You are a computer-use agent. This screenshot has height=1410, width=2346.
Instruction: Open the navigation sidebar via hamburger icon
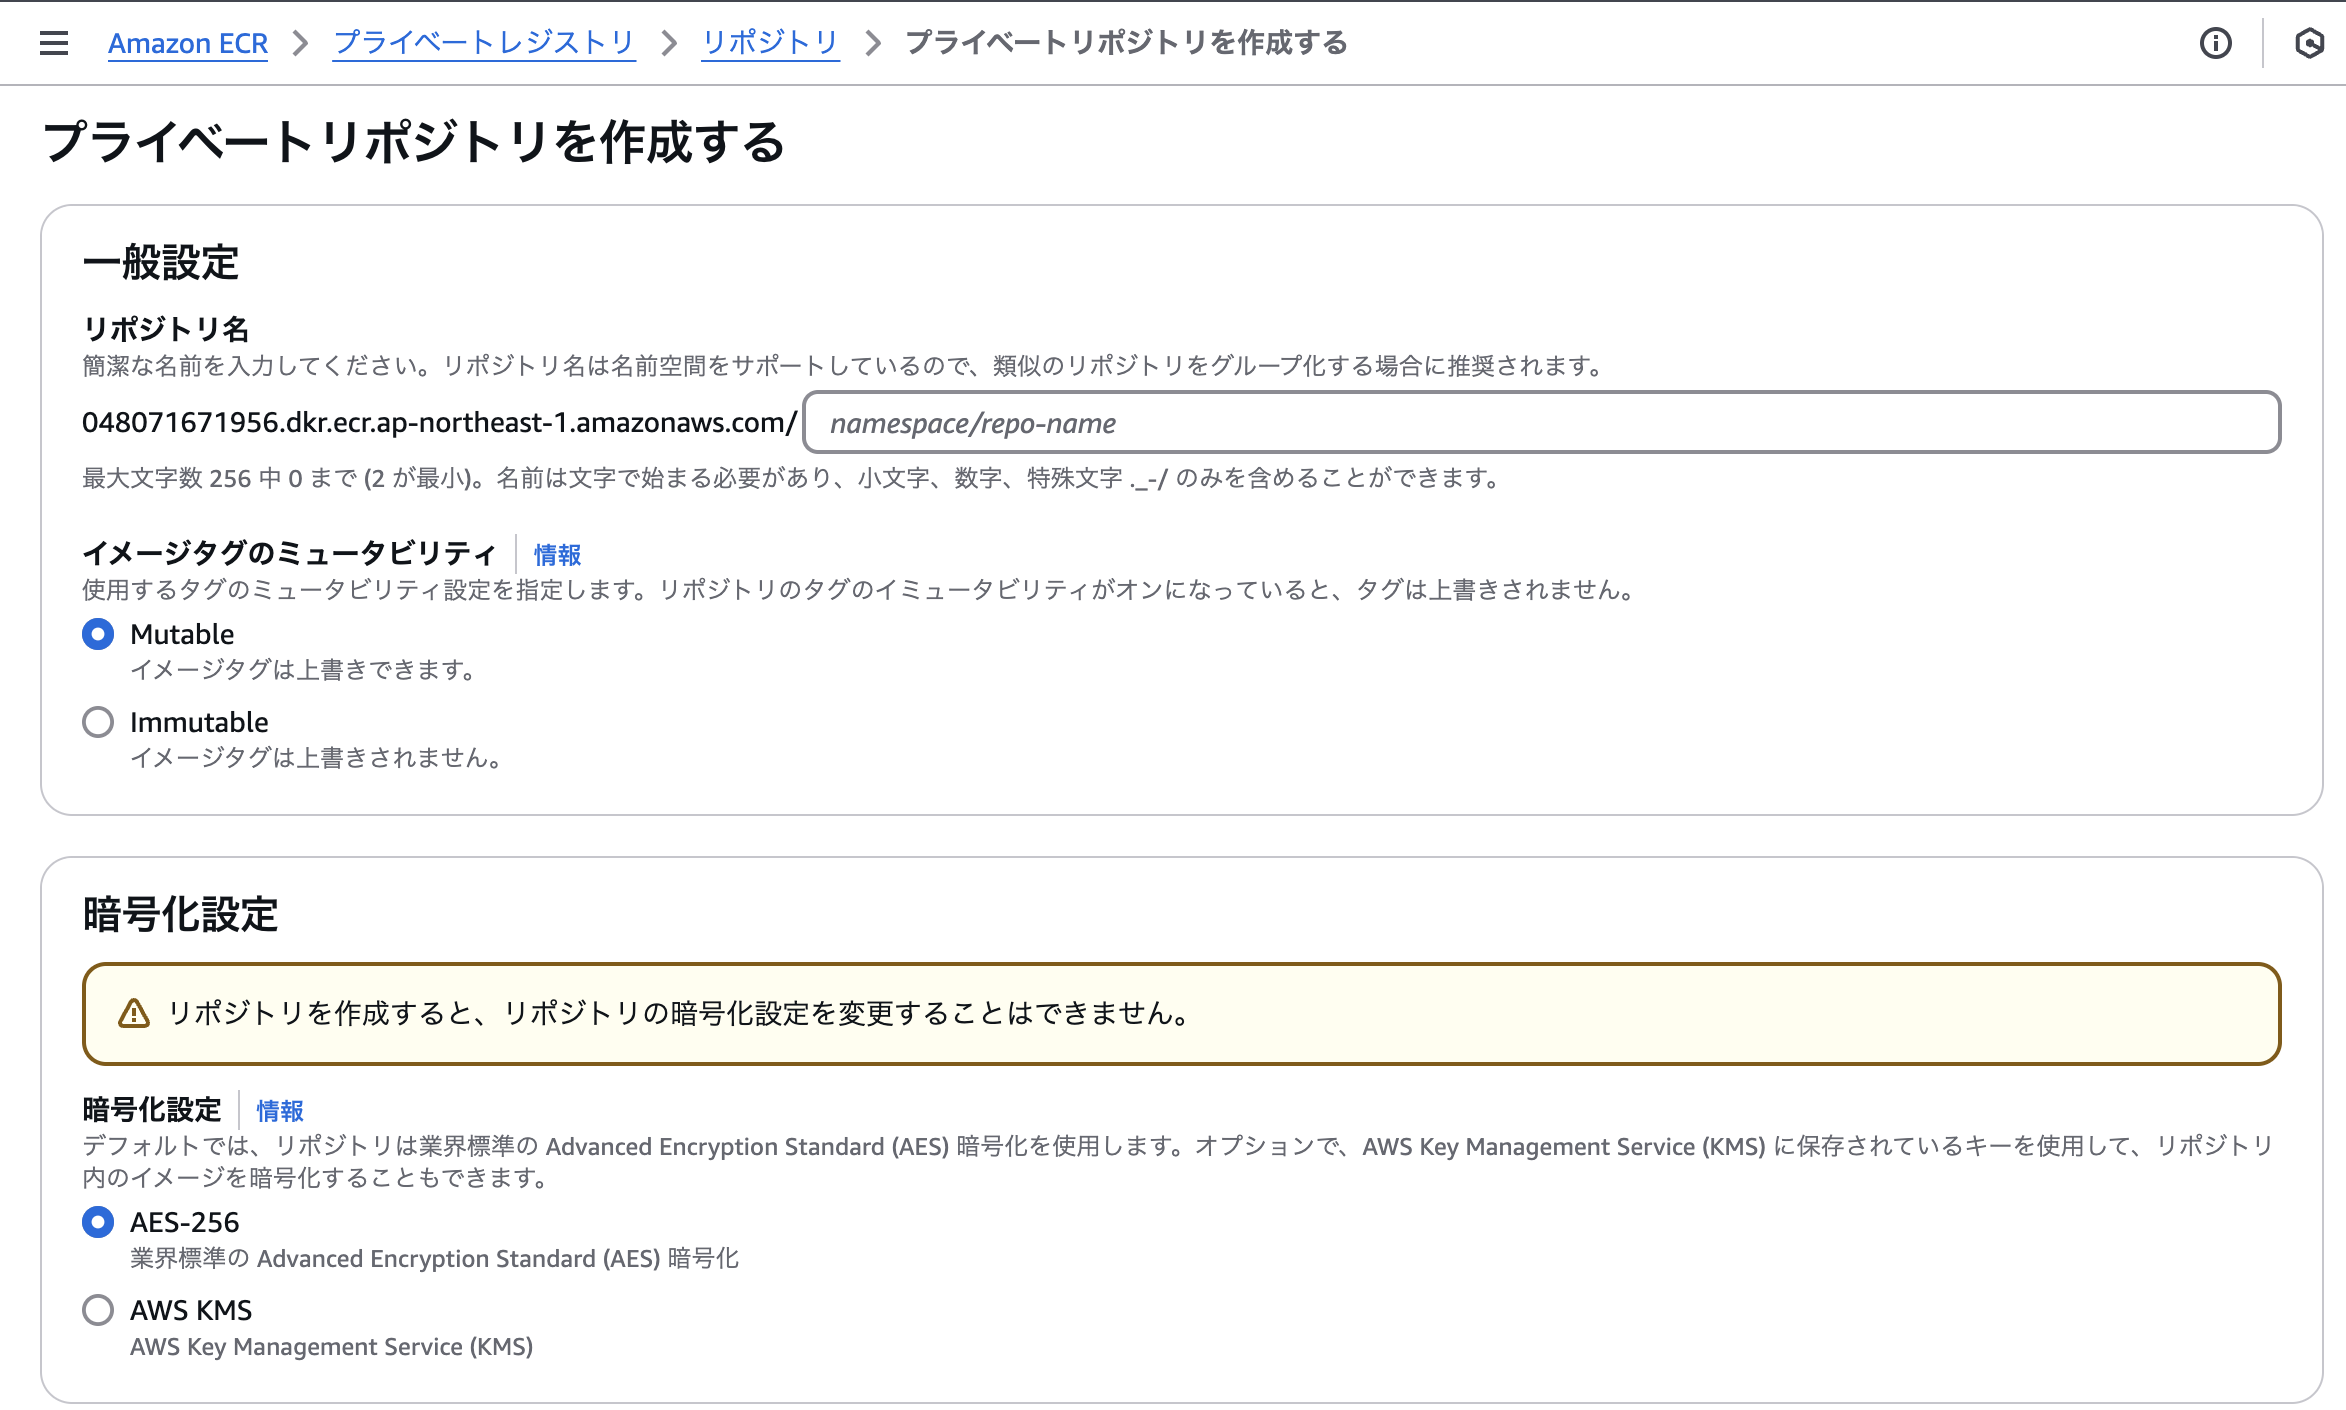53,43
